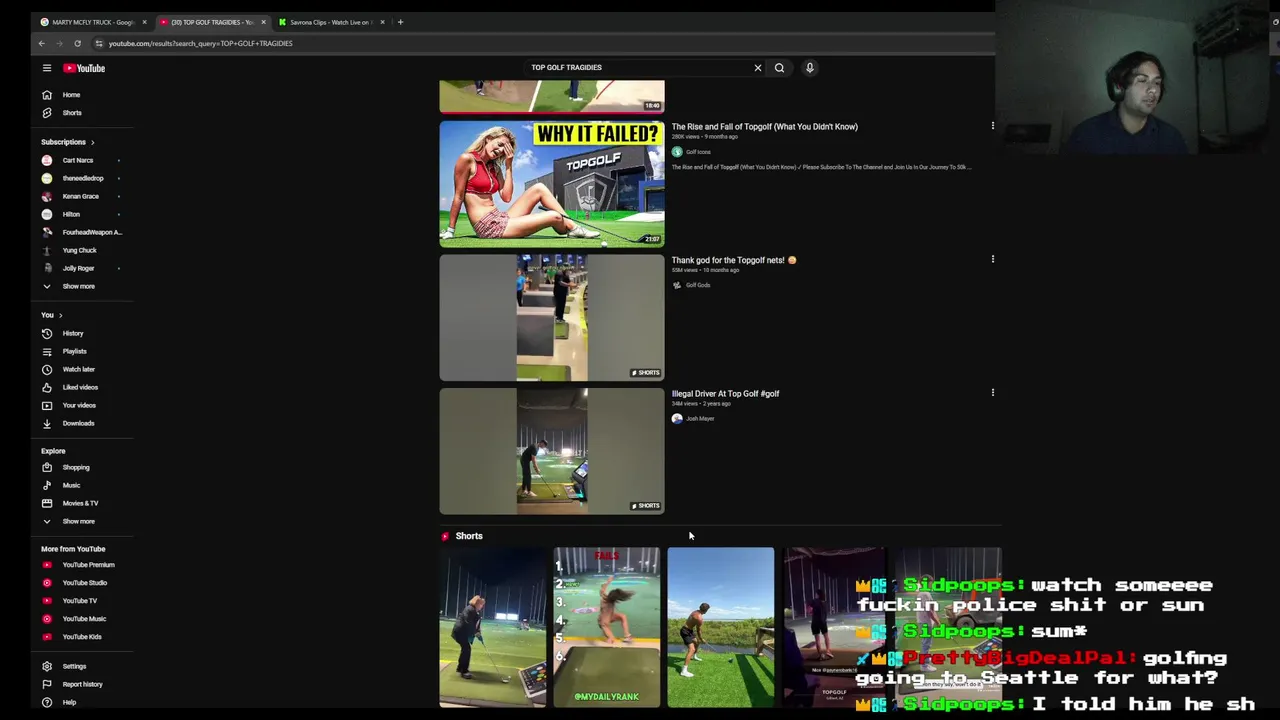This screenshot has height=720, width=1280.
Task: Open the @MYDAILYRANK short thumbnail
Action: point(607,627)
